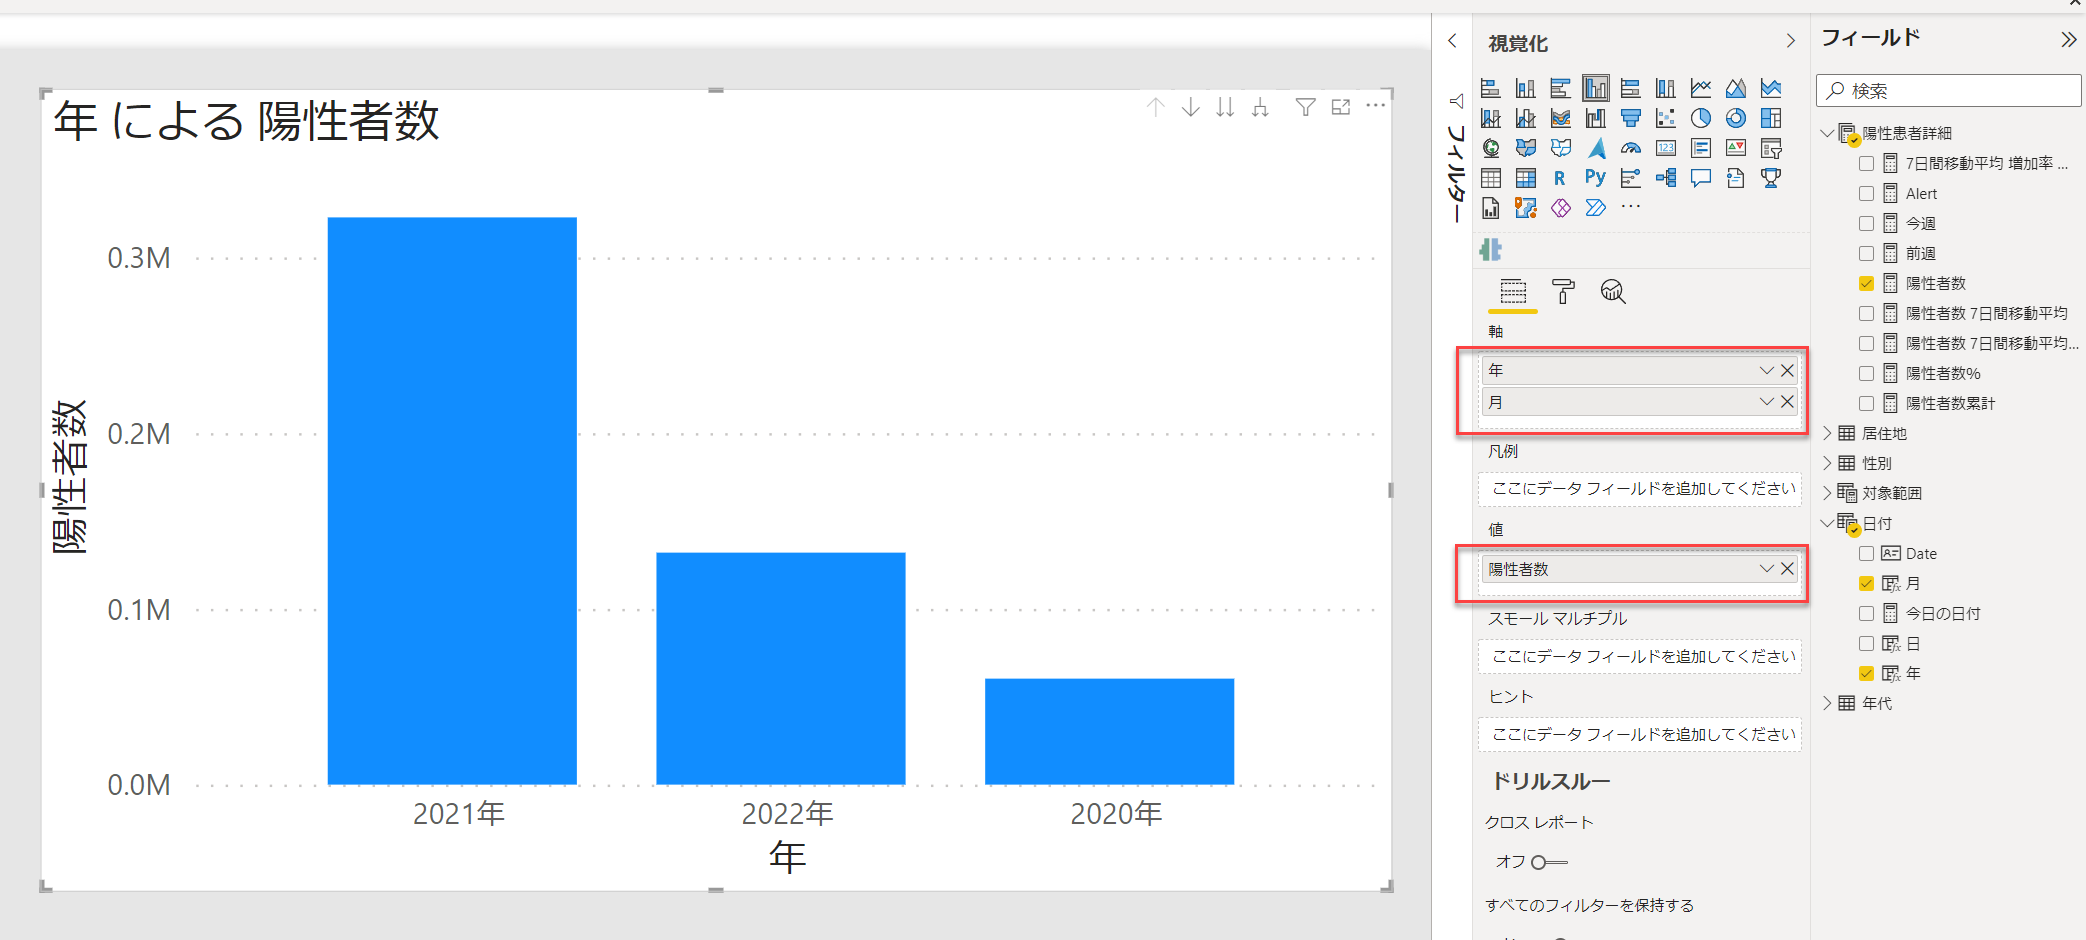Insert an R script visual
The image size is (2086, 940).
click(x=1560, y=178)
